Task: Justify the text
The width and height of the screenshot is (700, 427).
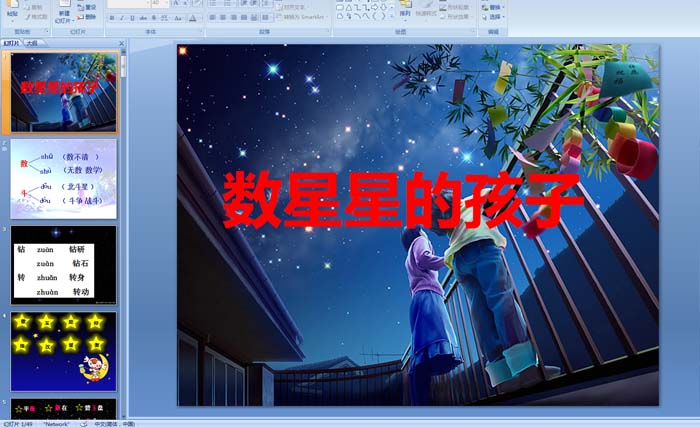Action: coord(244,17)
